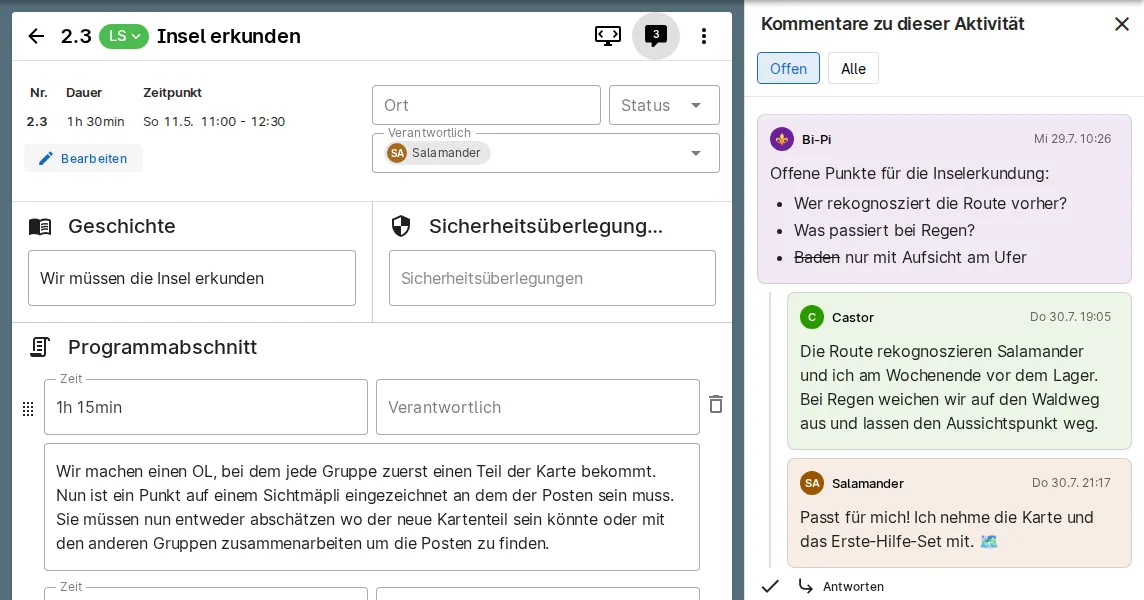
Task: Resolve the comment thread with checkmark icon
Action: pyautogui.click(x=770, y=586)
